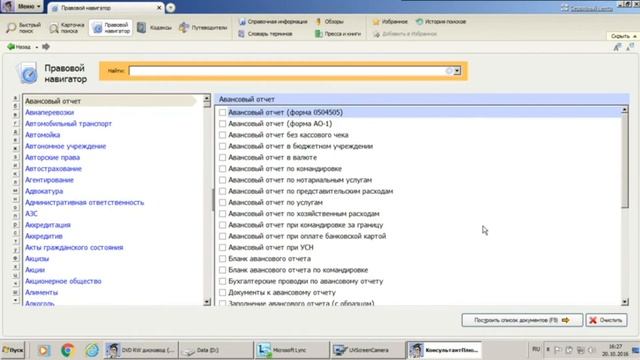Click the forward navigation arrow icon
Screen dimensions: 640x360
pos(46,47)
